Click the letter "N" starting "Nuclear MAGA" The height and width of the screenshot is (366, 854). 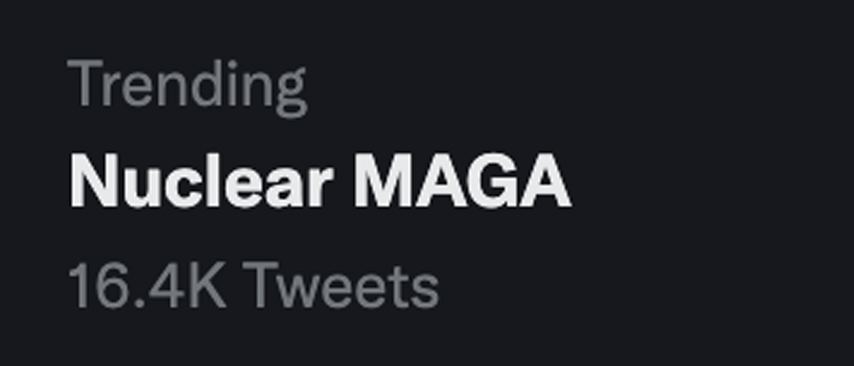[93, 180]
